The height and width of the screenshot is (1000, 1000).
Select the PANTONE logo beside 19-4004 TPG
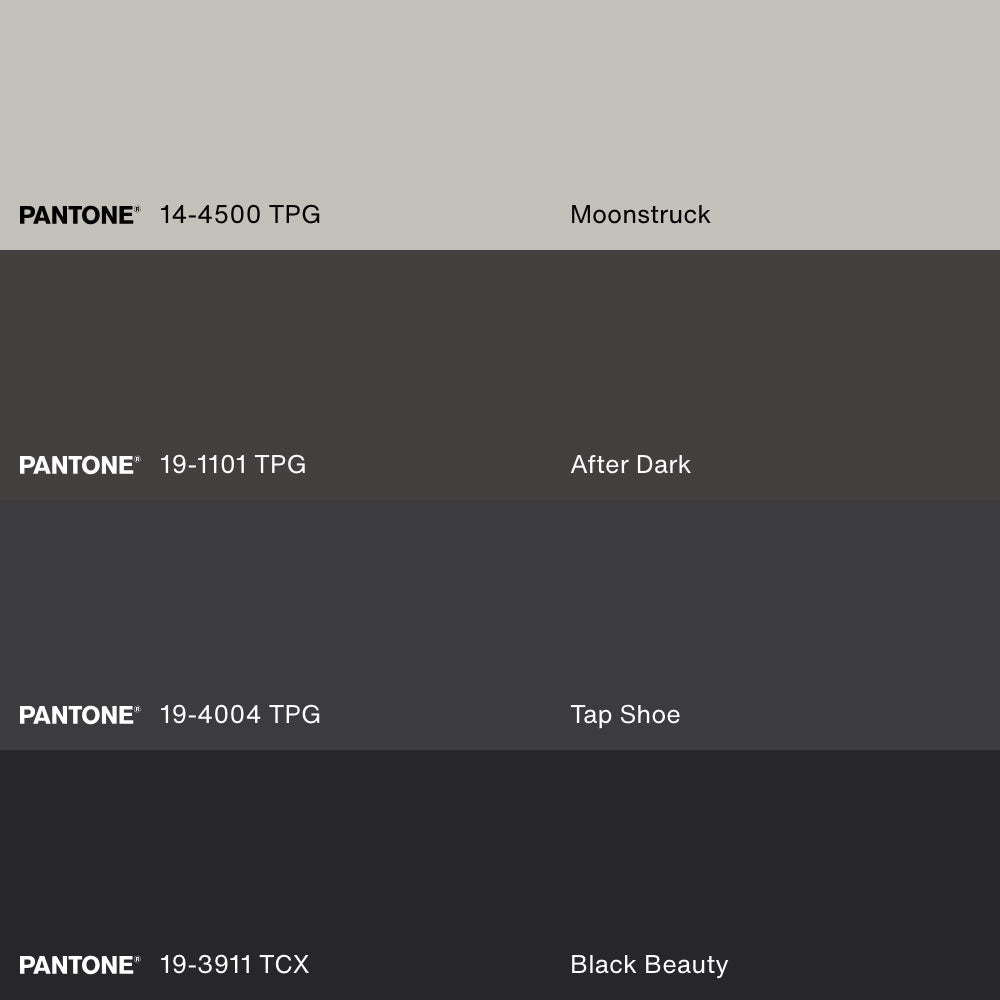pyautogui.click(x=76, y=715)
